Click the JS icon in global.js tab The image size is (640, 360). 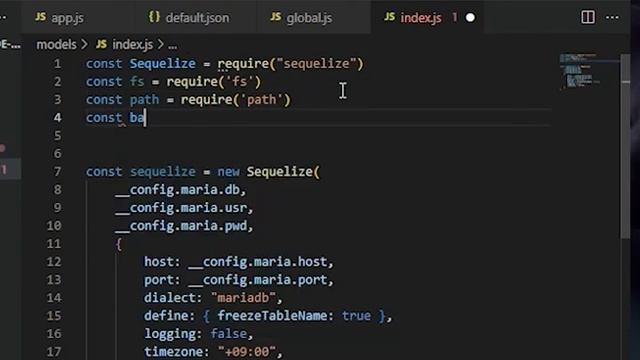coord(276,17)
